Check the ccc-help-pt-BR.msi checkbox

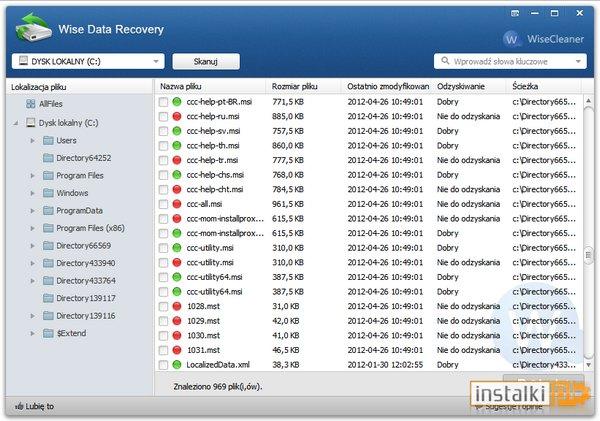[163, 102]
